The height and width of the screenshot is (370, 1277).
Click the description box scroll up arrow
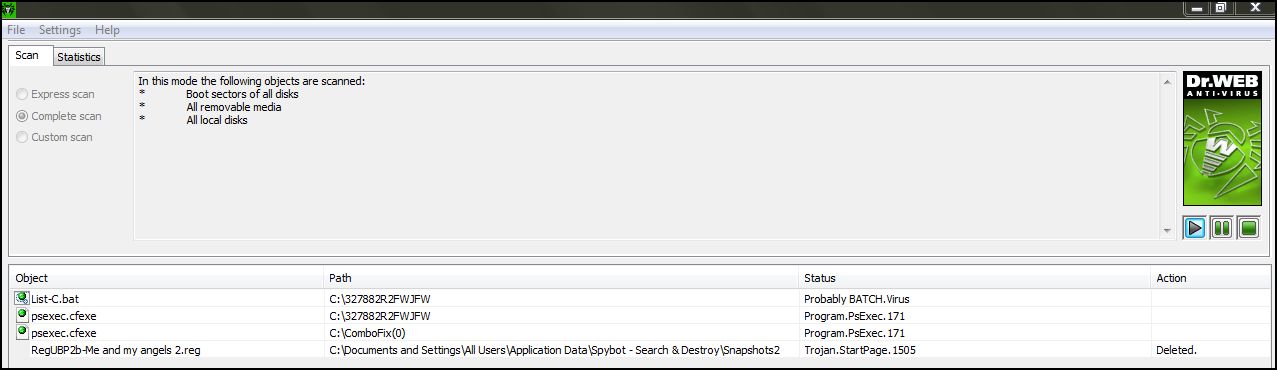[x=1167, y=81]
